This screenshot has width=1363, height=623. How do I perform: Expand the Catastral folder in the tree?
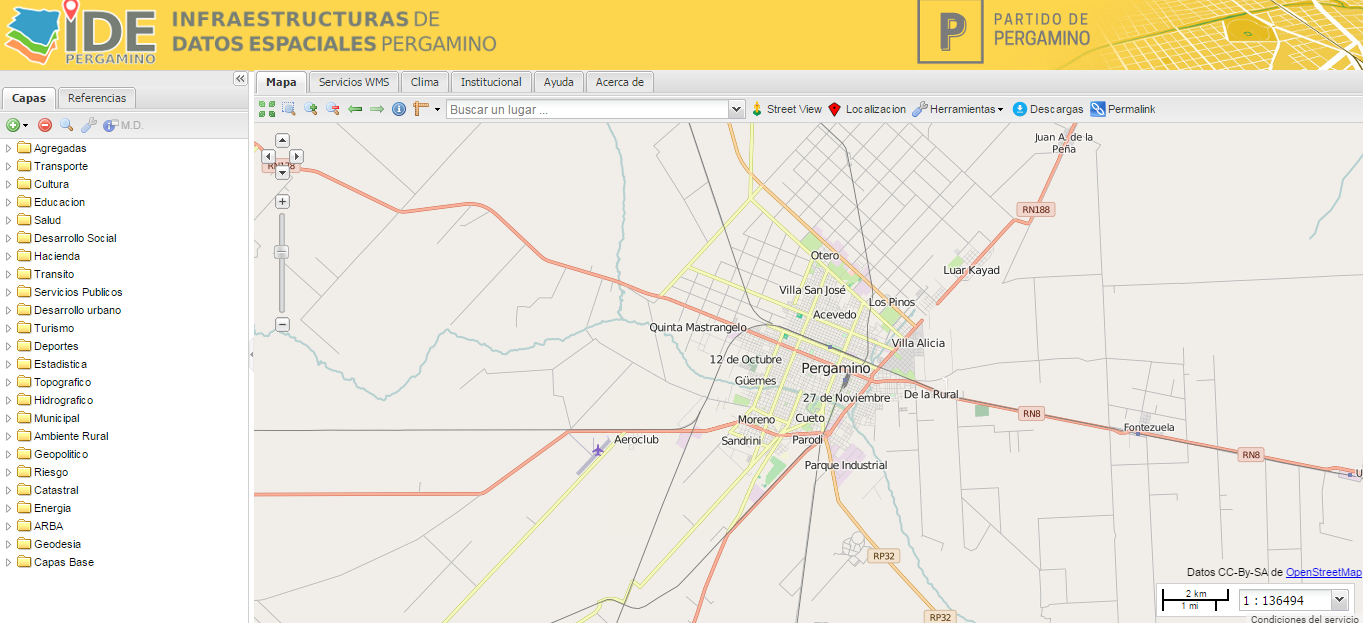tap(8, 489)
